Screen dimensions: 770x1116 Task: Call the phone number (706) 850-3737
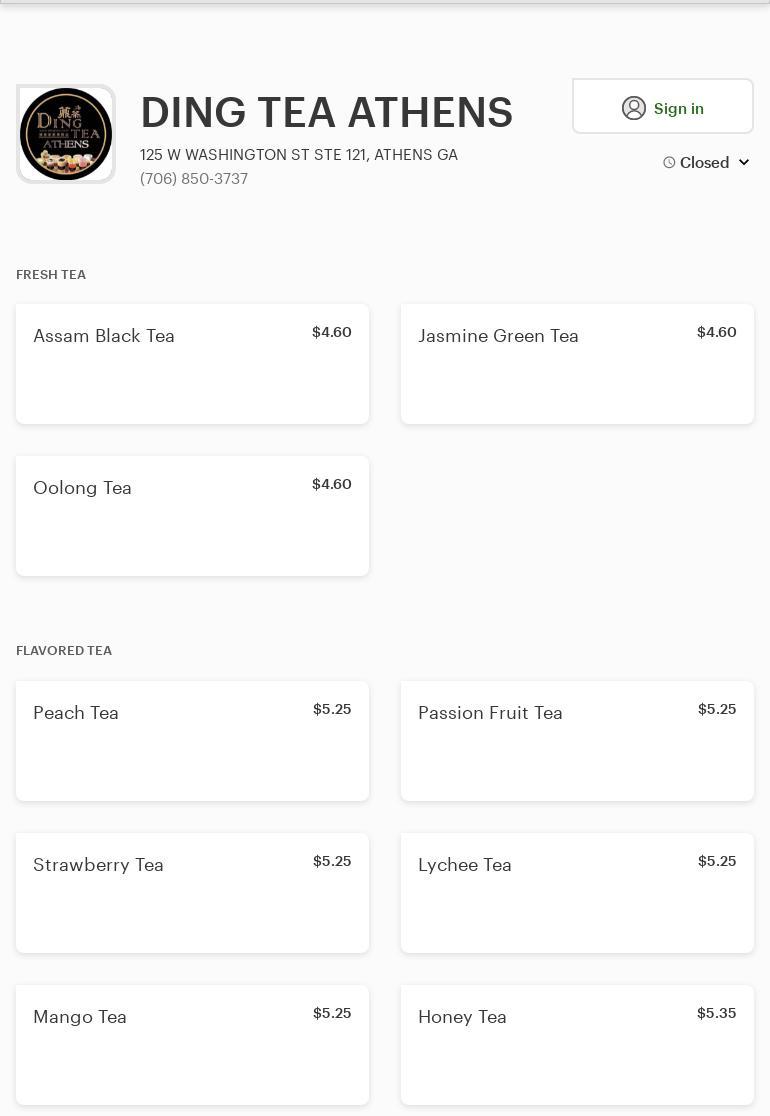click(194, 178)
